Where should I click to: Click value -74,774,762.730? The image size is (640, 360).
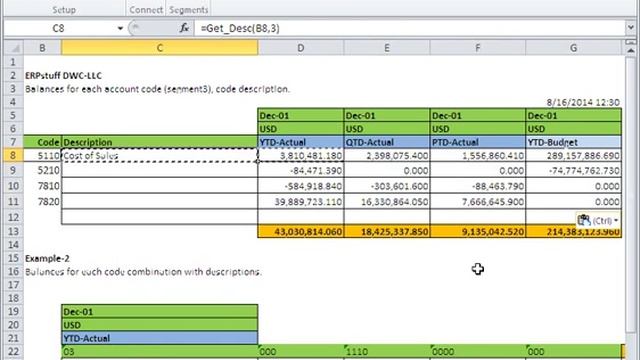coord(573,170)
